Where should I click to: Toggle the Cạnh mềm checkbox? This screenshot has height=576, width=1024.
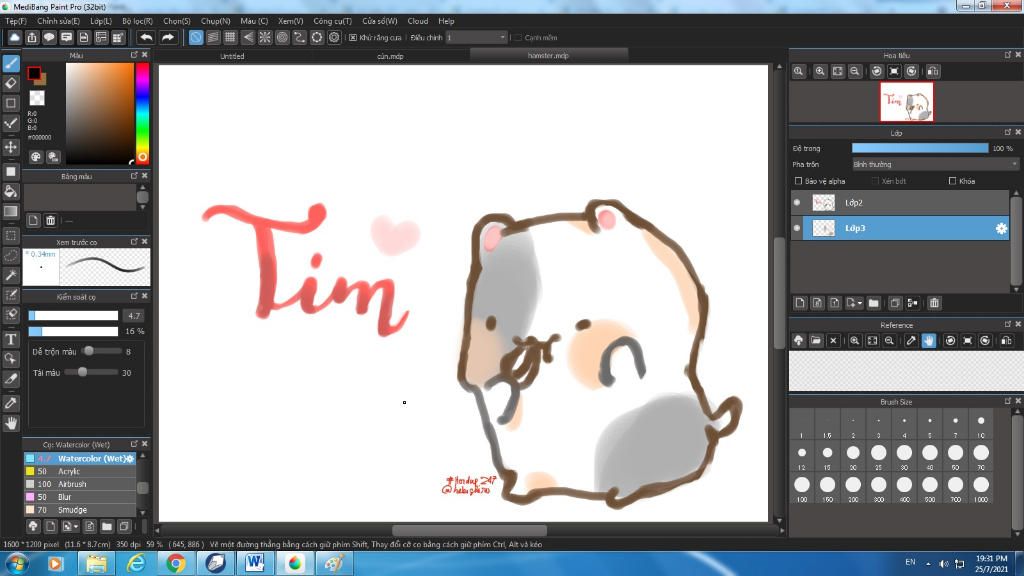517,38
